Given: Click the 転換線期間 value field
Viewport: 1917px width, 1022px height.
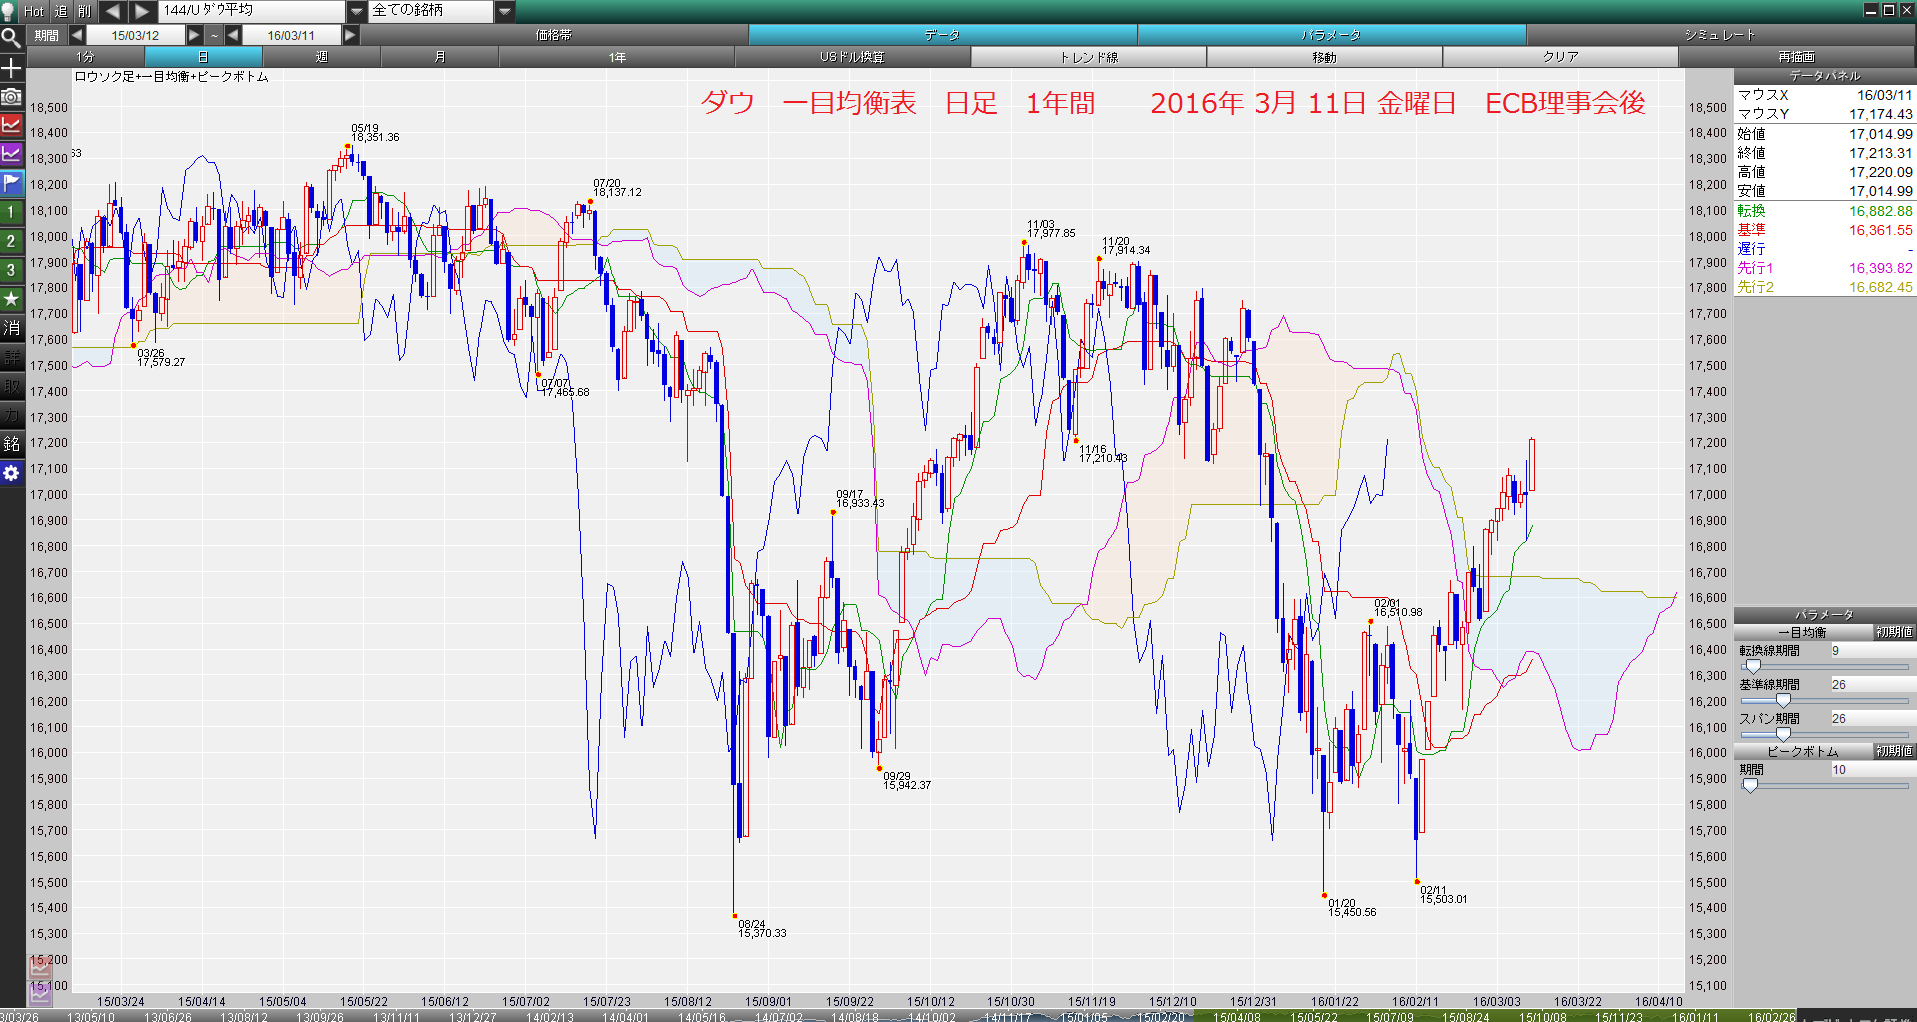Looking at the screenshot, I should tap(1872, 651).
